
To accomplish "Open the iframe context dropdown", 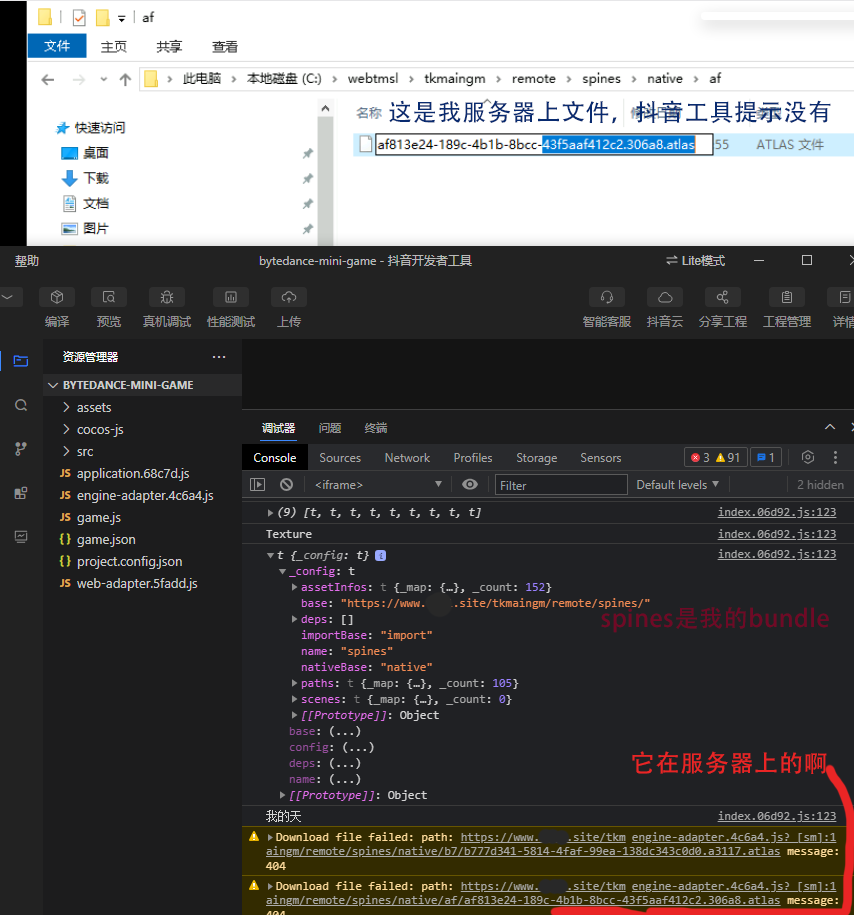I will coord(378,485).
